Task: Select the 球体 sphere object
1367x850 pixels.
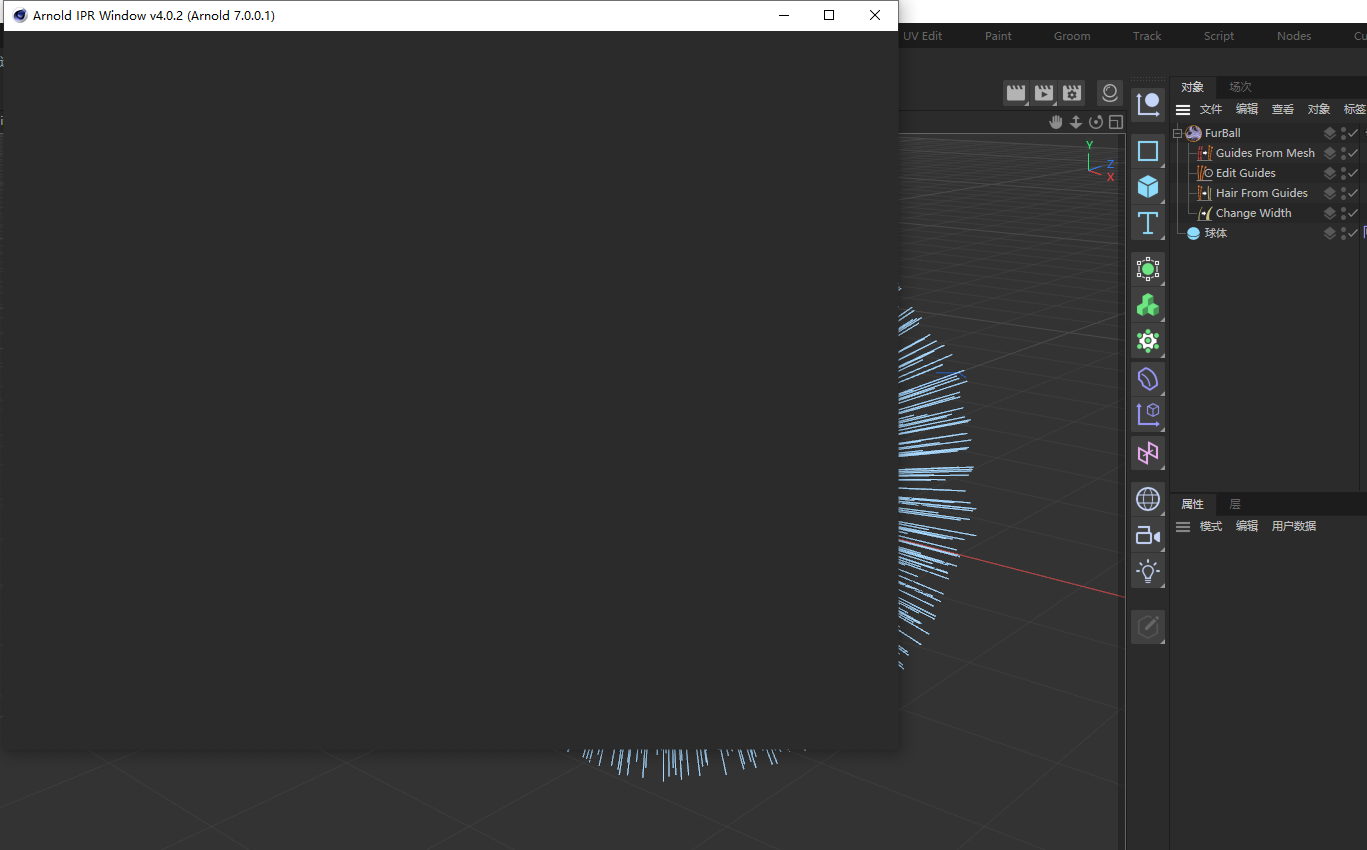Action: [1215, 233]
